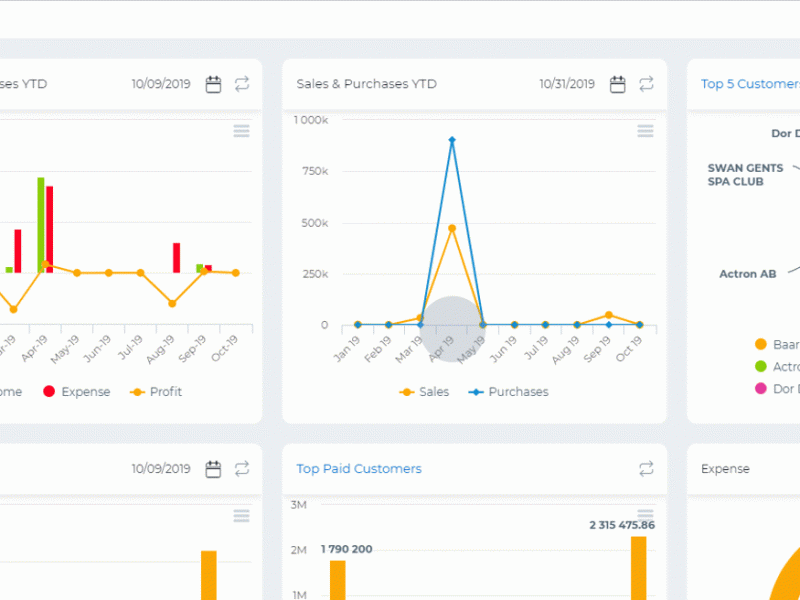Open the hamburger menu of the expenses YTD chart

click(x=241, y=131)
